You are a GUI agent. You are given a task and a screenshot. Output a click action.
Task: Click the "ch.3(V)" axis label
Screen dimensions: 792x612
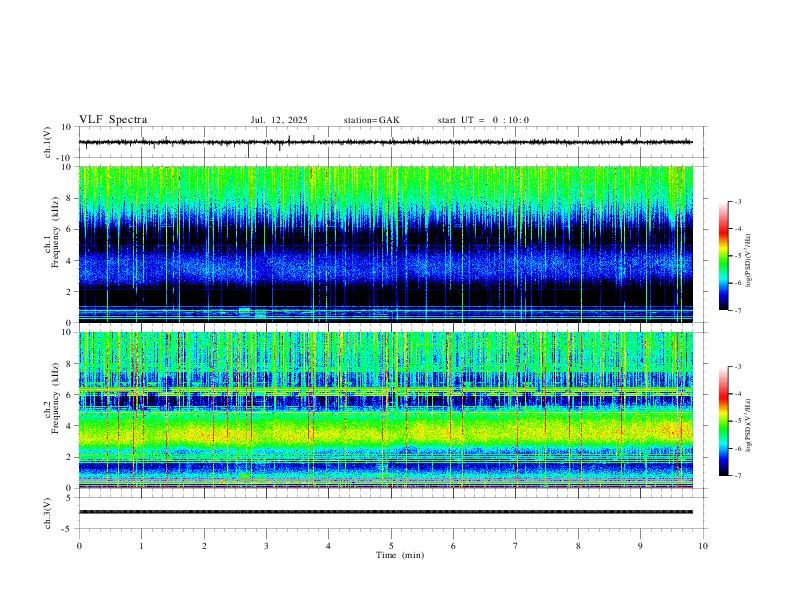48,513
